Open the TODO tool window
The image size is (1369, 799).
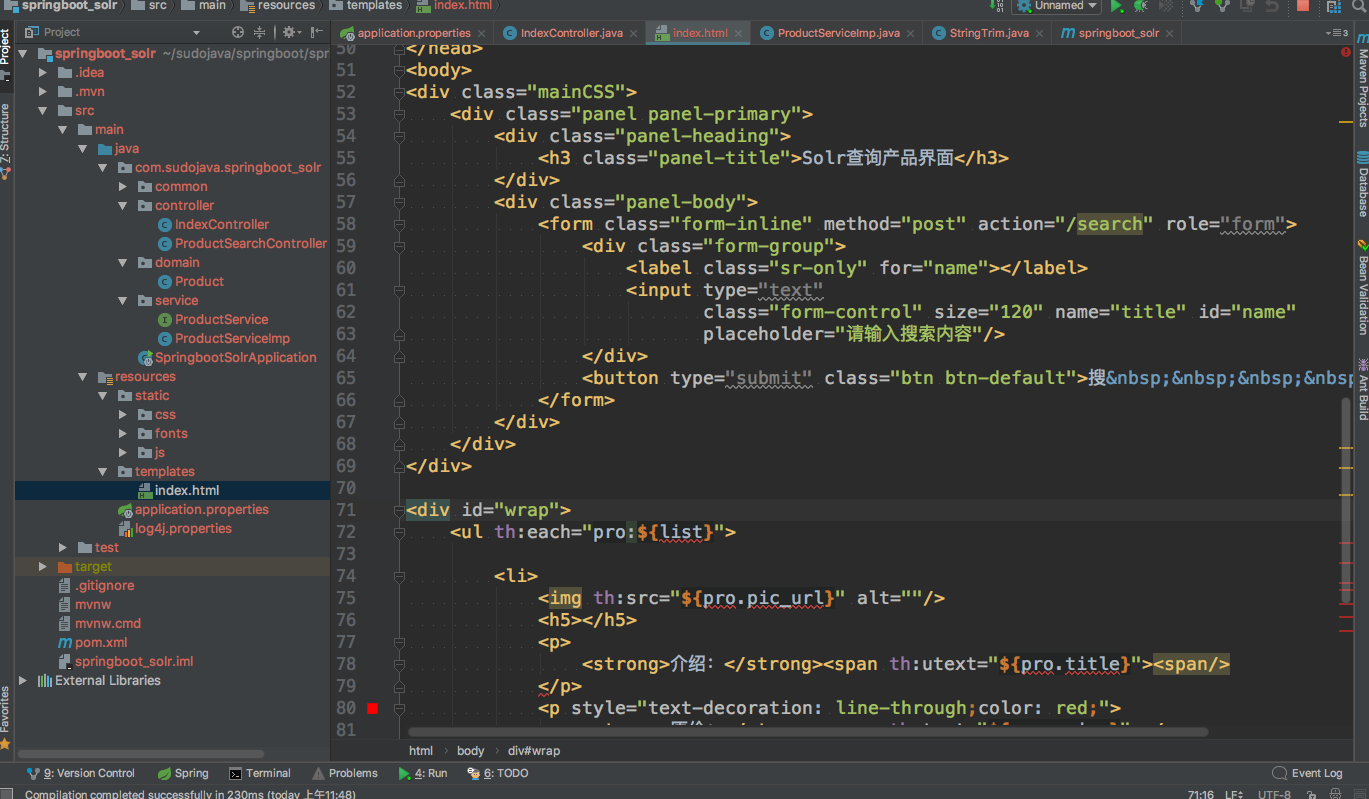point(498,773)
